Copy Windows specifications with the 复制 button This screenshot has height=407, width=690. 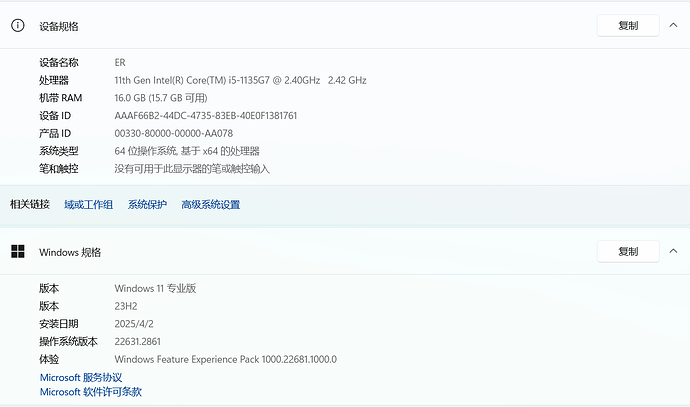[x=628, y=252]
